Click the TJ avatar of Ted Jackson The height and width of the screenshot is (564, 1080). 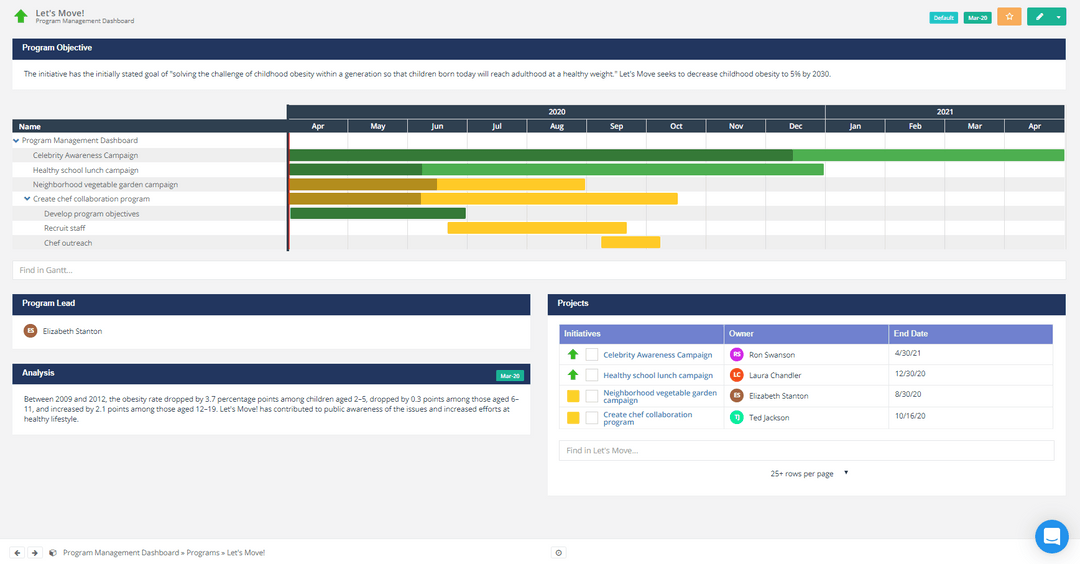(x=736, y=417)
